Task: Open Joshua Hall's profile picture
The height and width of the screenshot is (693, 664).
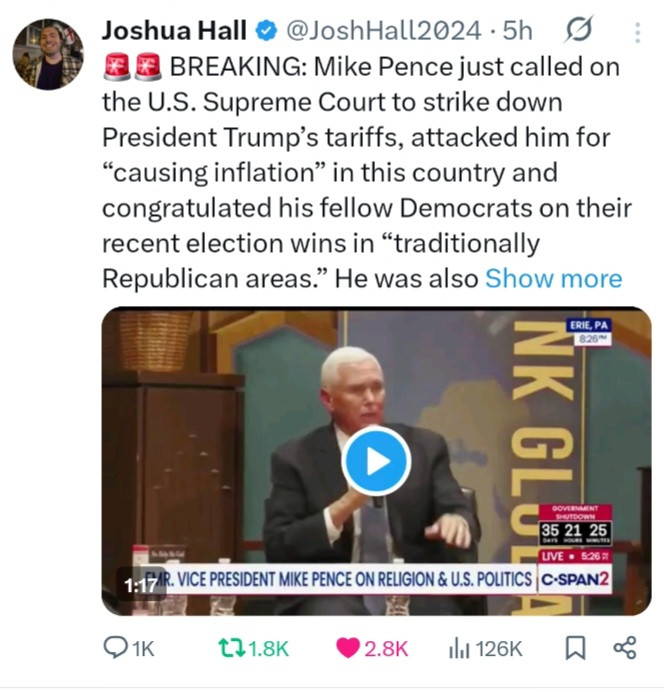Action: coord(48,54)
